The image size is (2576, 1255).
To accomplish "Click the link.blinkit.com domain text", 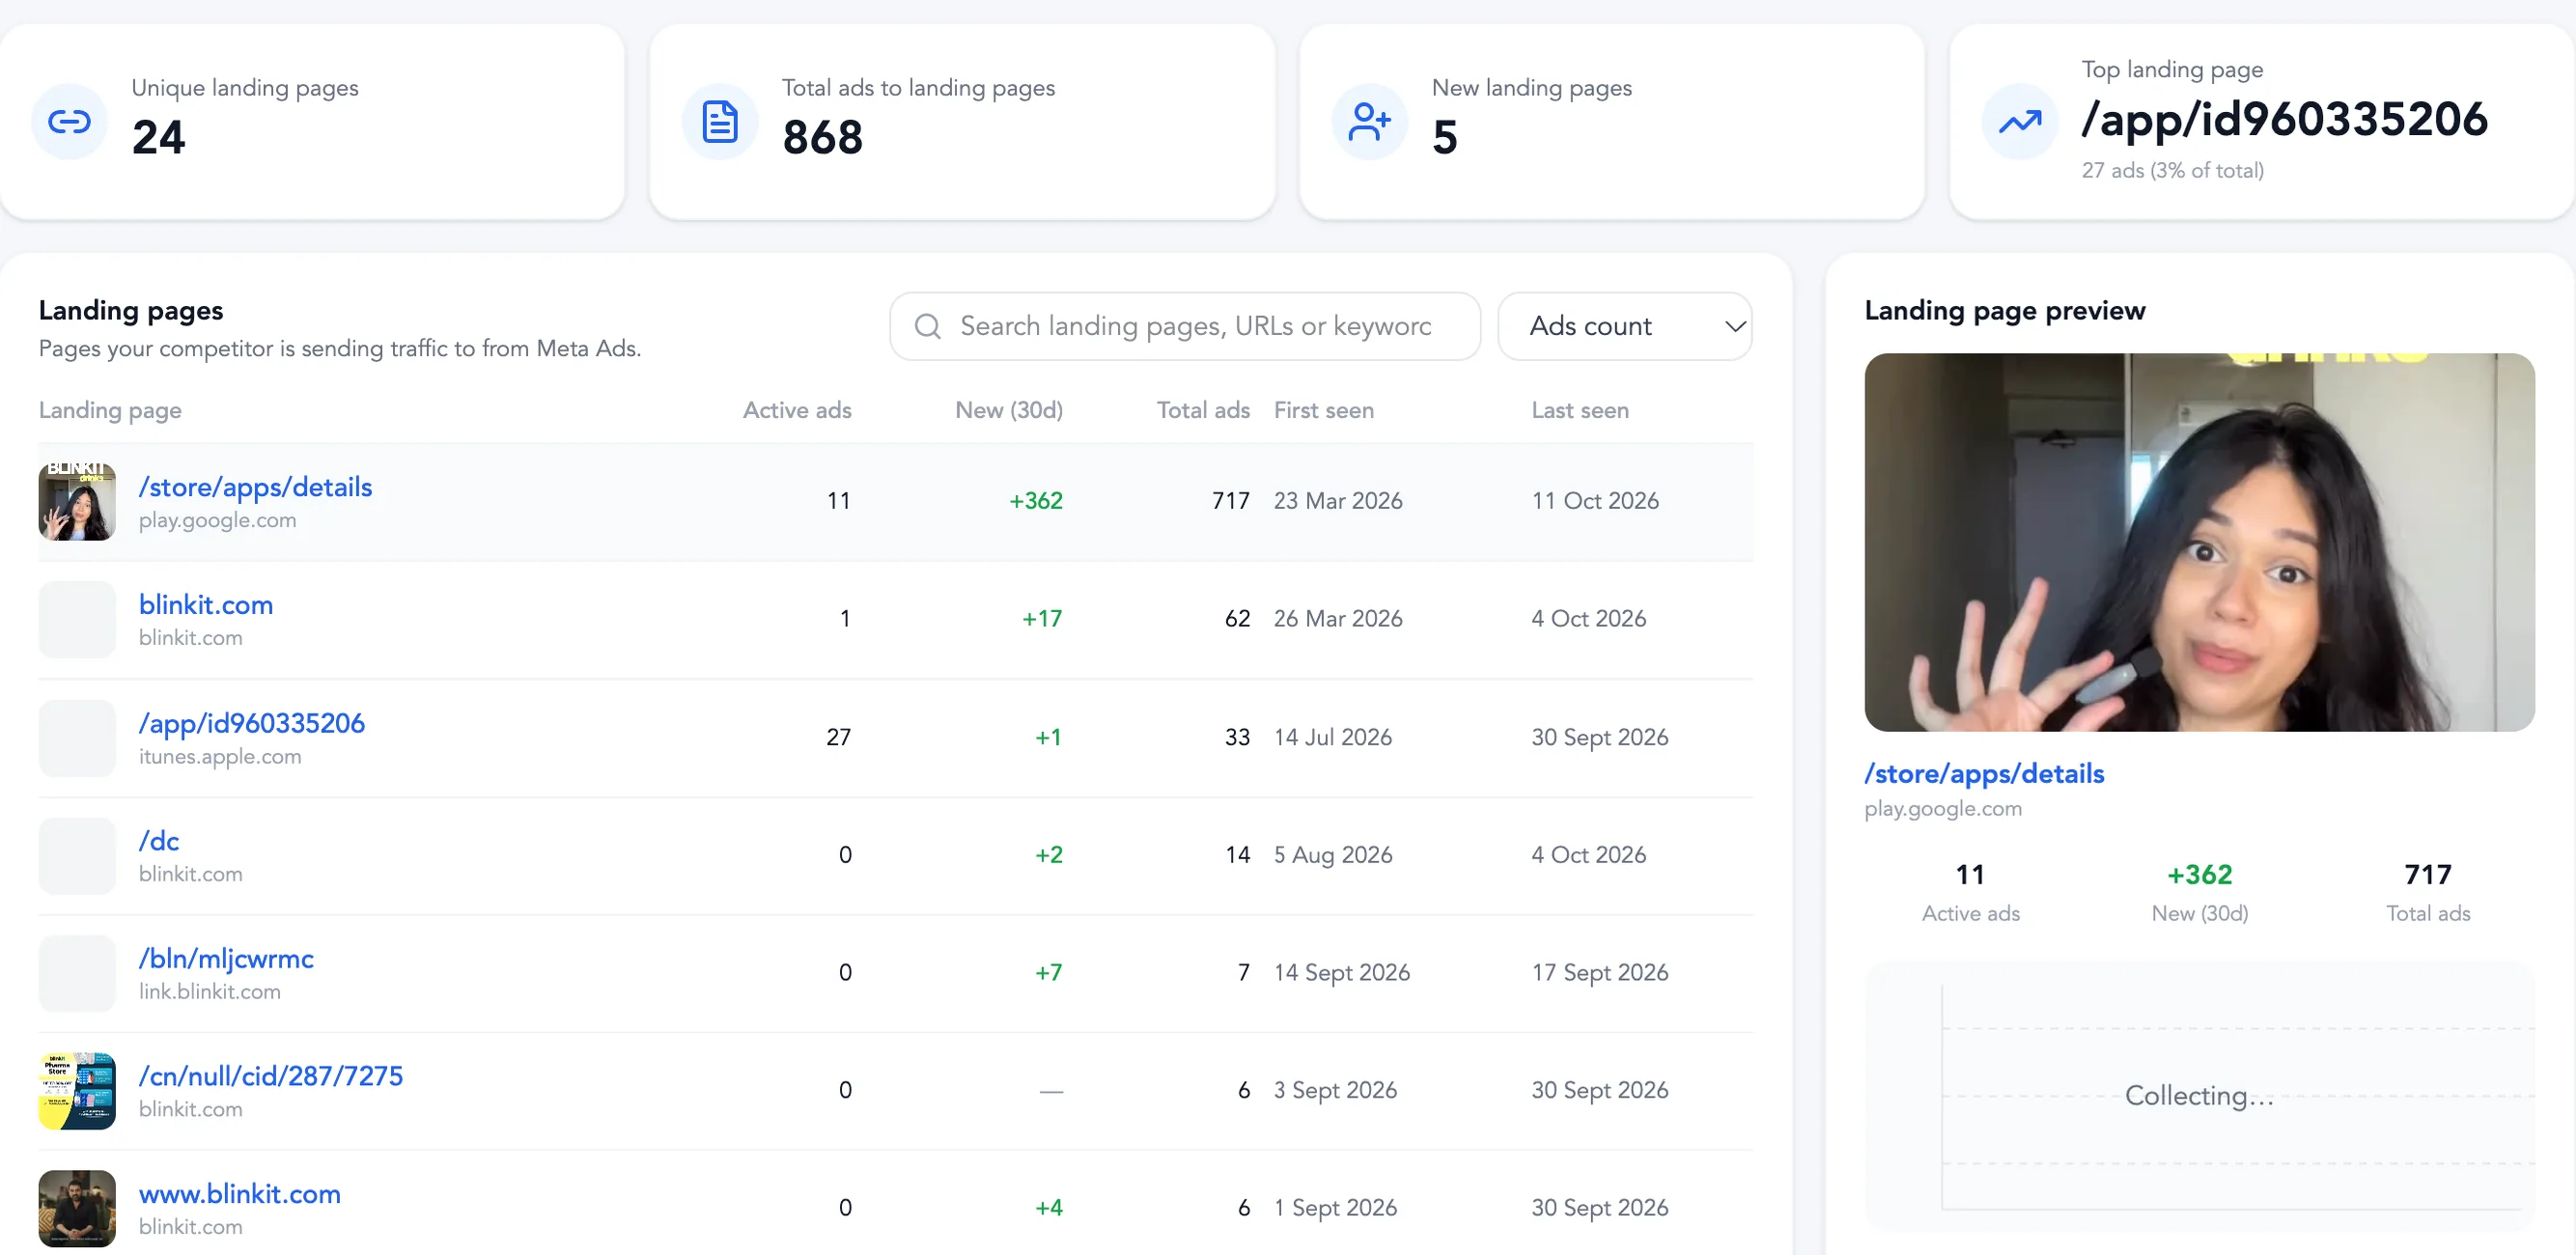I will pyautogui.click(x=210, y=992).
